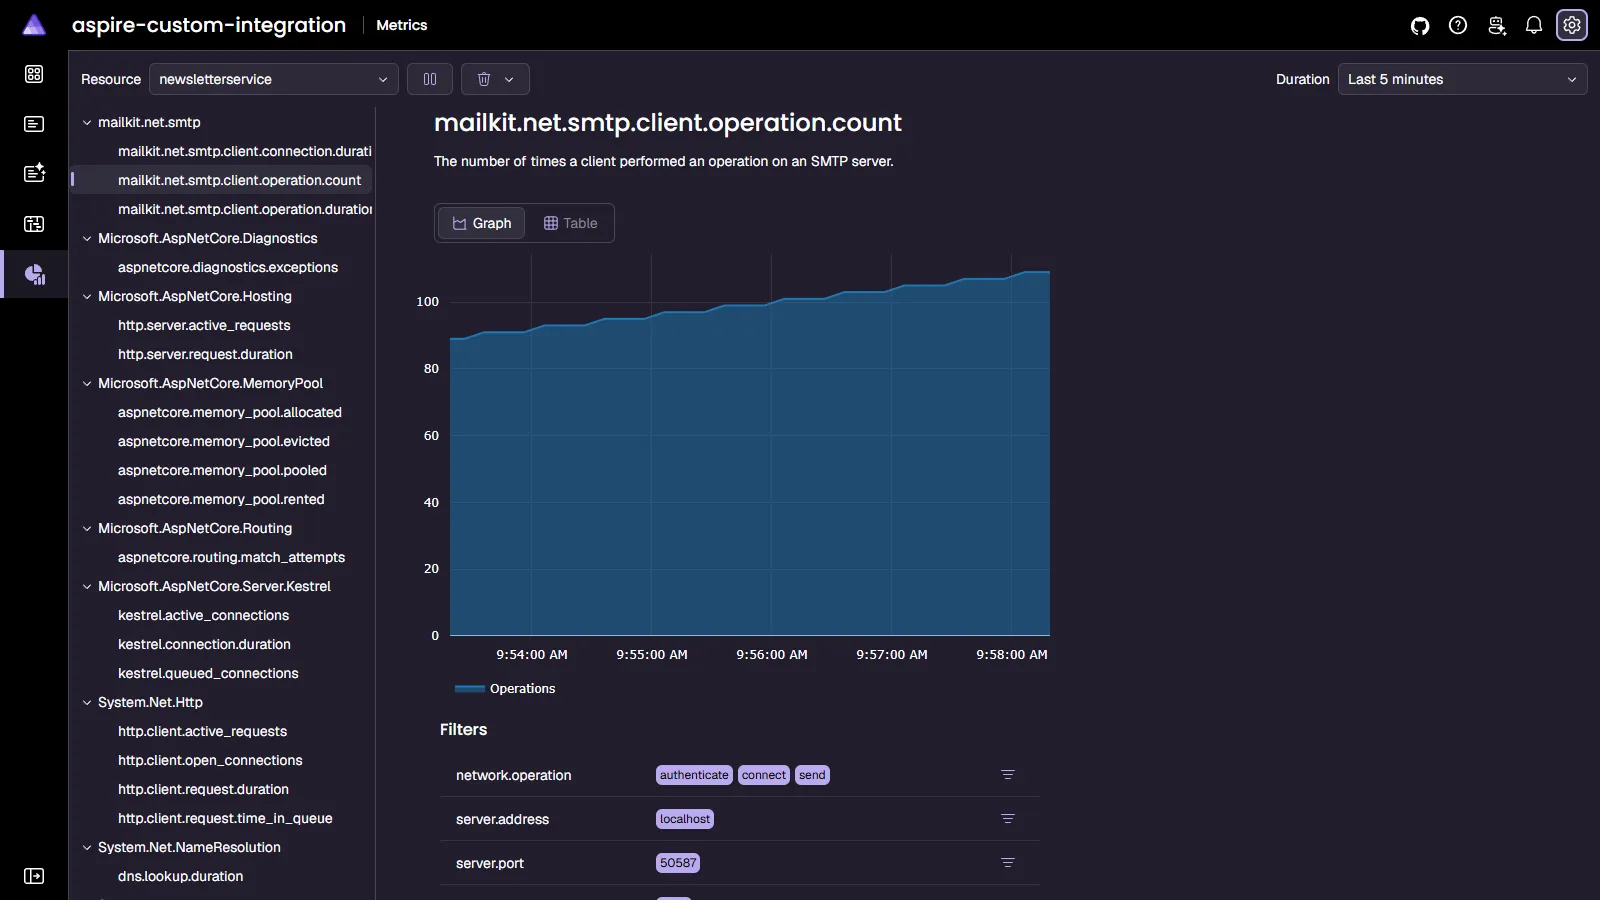This screenshot has width=1600, height=900.
Task: Click the 50587 port tag
Action: (x=678, y=863)
